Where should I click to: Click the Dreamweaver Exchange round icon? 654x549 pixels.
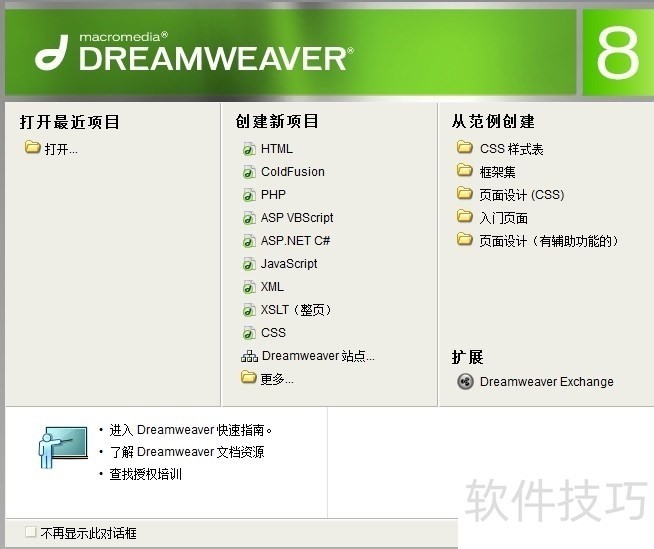click(465, 381)
